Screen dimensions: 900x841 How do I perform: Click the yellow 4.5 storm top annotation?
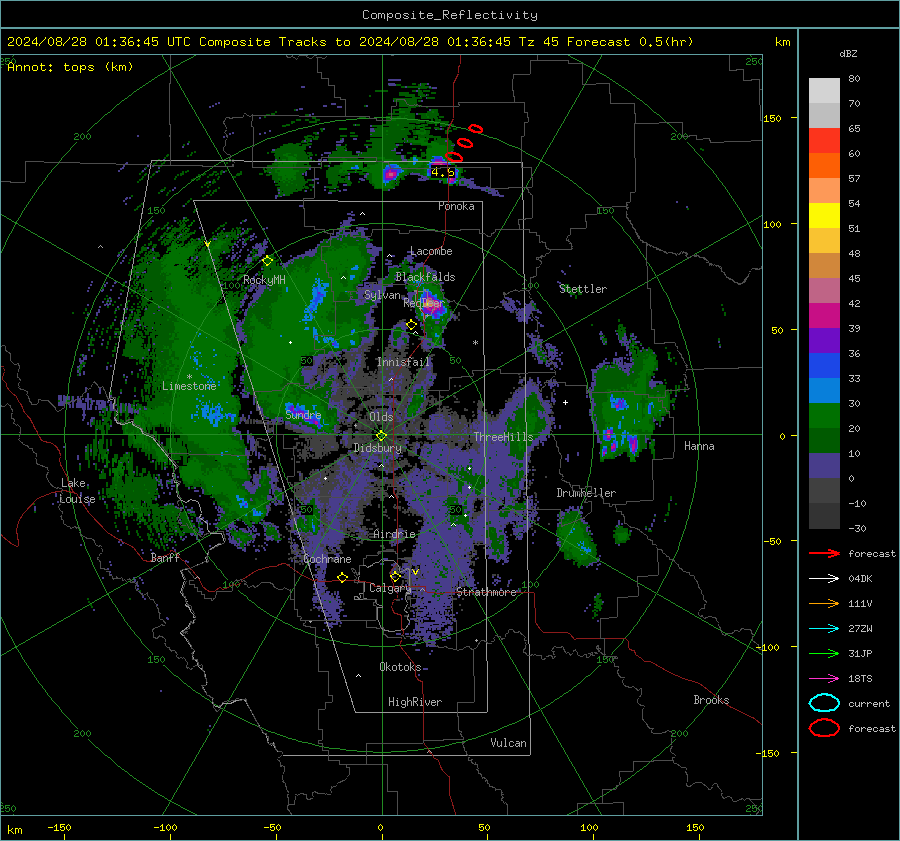[x=443, y=172]
